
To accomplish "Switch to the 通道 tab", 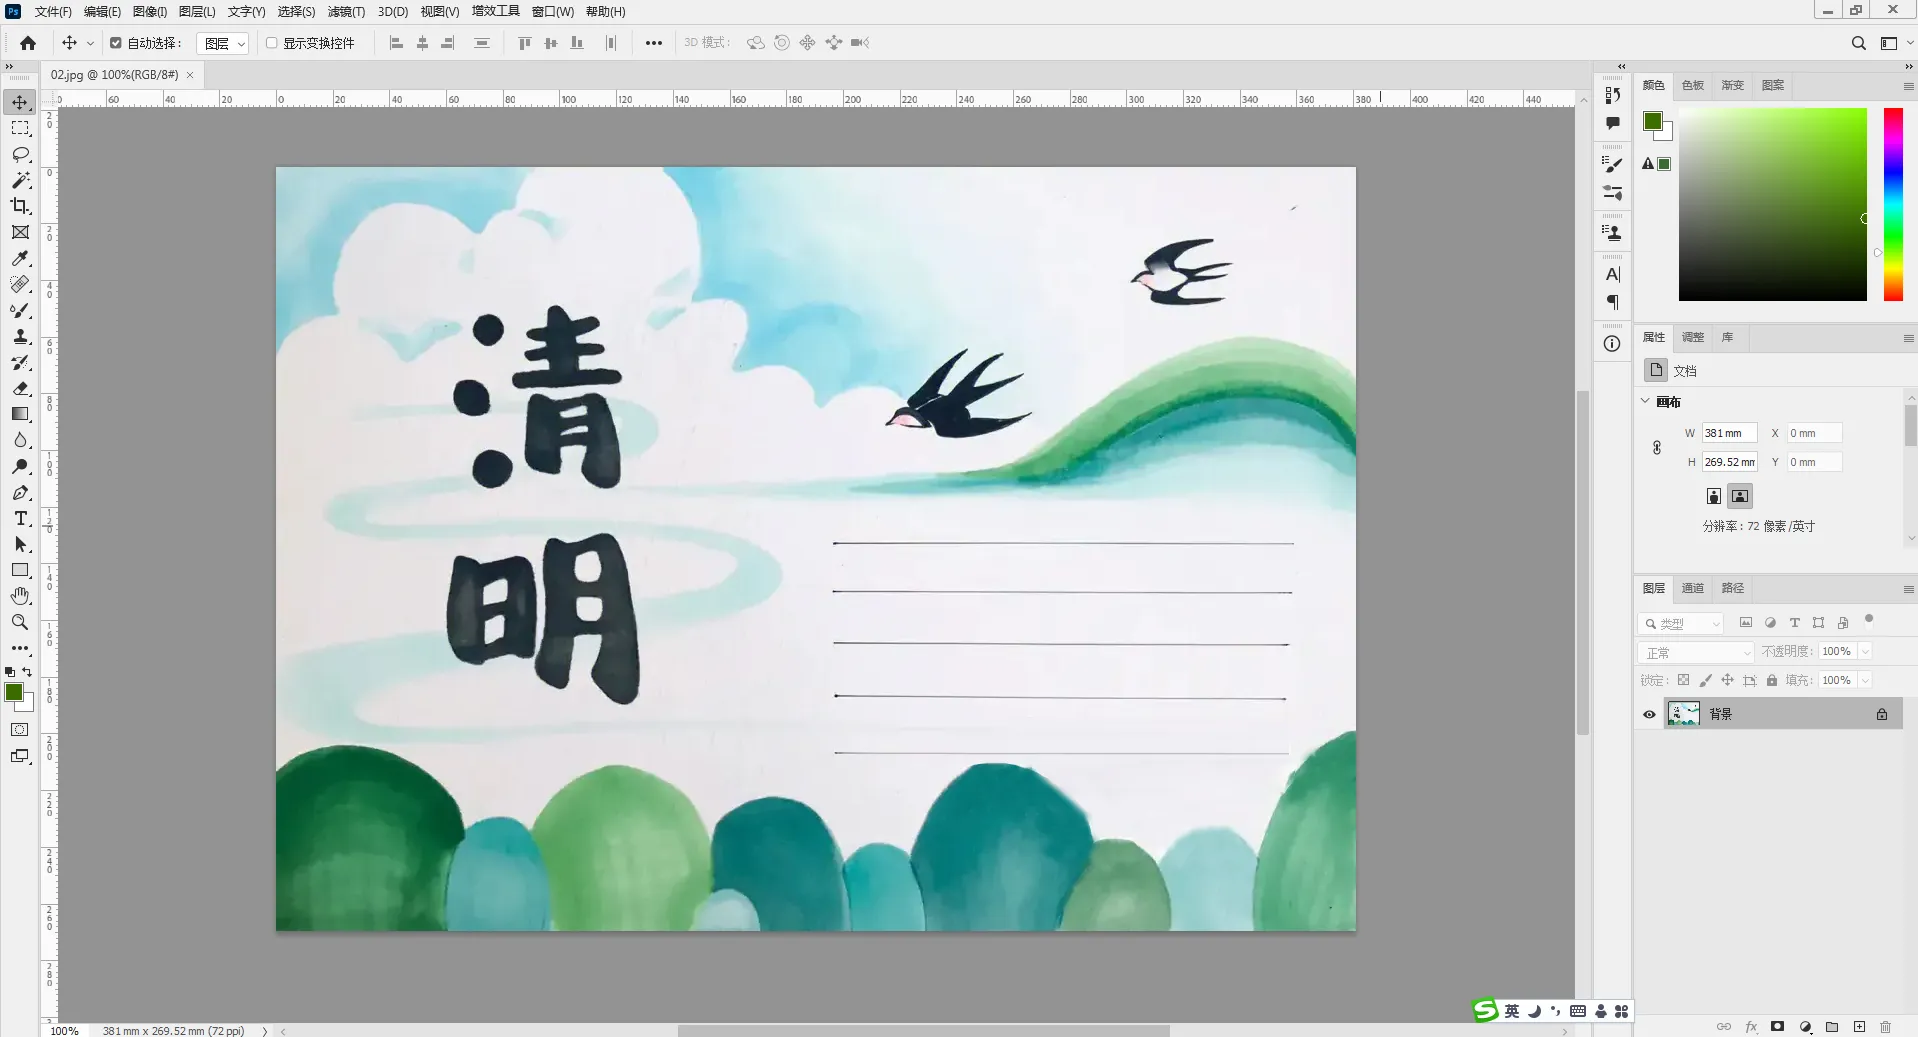I will (x=1693, y=588).
